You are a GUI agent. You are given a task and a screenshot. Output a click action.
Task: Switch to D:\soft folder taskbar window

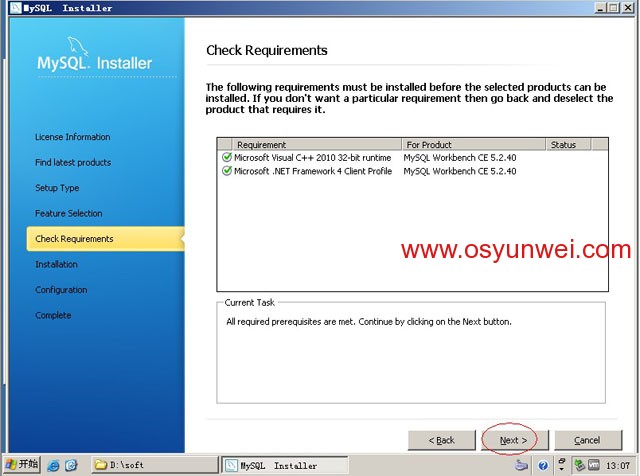[155, 465]
